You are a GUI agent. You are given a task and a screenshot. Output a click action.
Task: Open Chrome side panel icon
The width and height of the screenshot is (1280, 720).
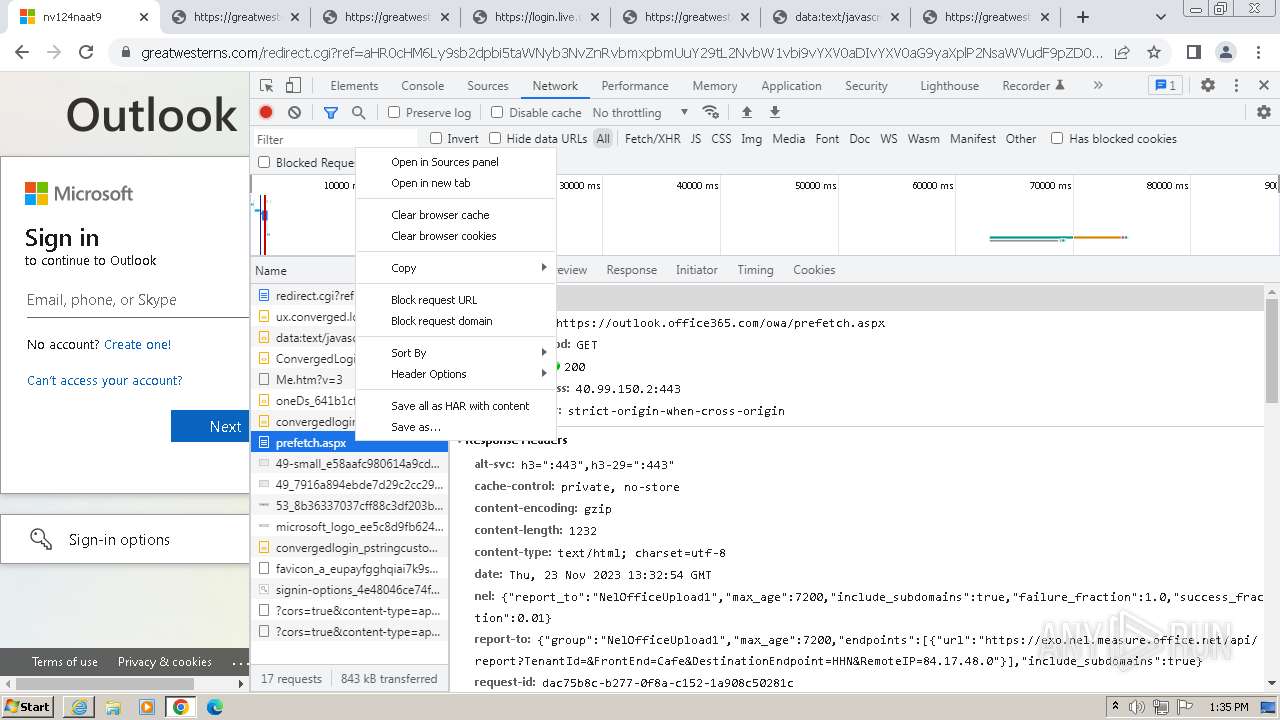(1194, 53)
